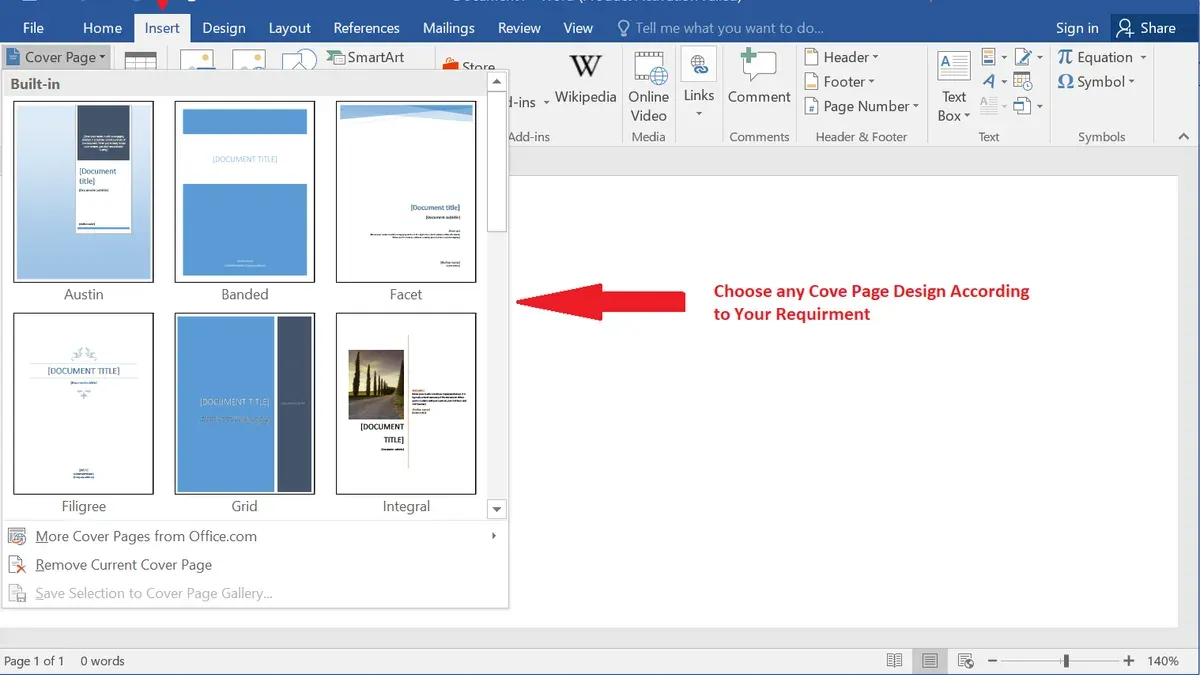Screen dimensions: 1200x675
Task: Open the Cover Page dropdown button
Action: point(55,57)
